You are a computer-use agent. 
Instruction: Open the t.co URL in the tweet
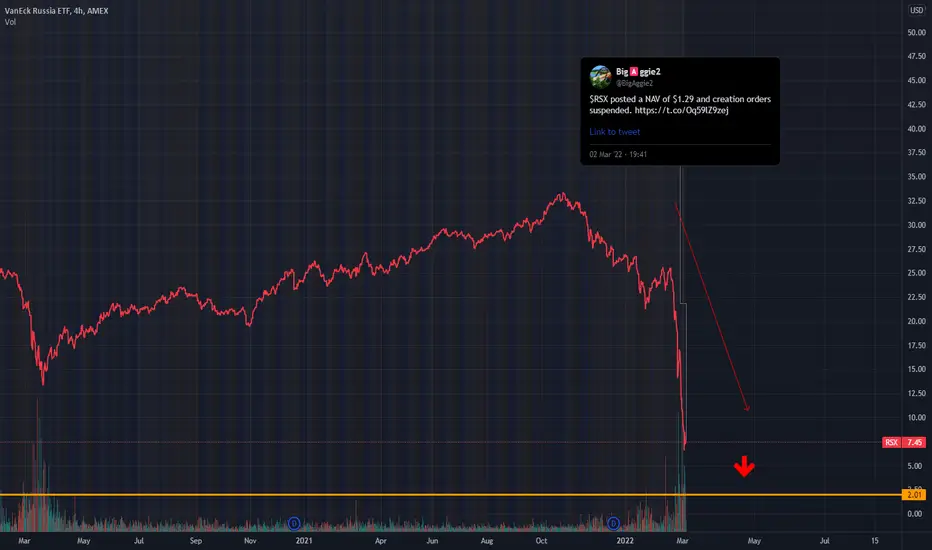pyautogui.click(x=681, y=111)
